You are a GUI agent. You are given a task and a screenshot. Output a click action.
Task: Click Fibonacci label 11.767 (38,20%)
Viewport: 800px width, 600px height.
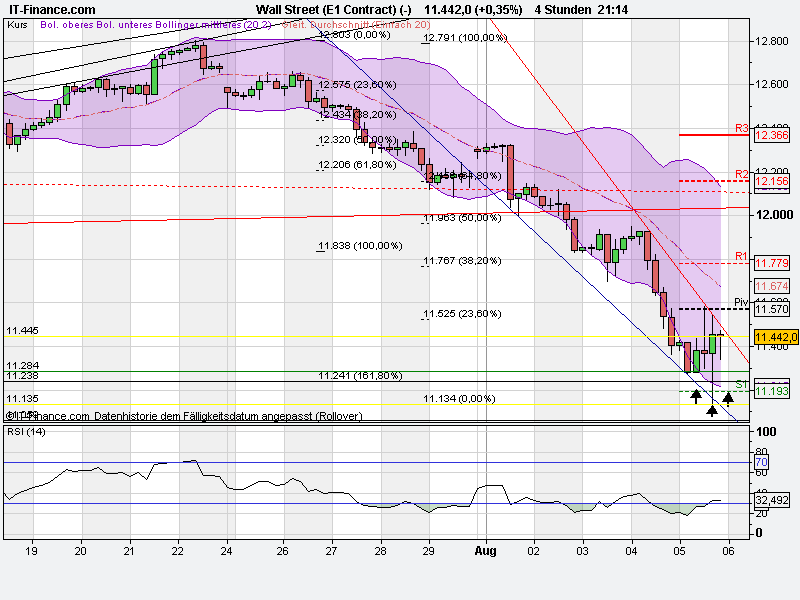pyautogui.click(x=462, y=261)
